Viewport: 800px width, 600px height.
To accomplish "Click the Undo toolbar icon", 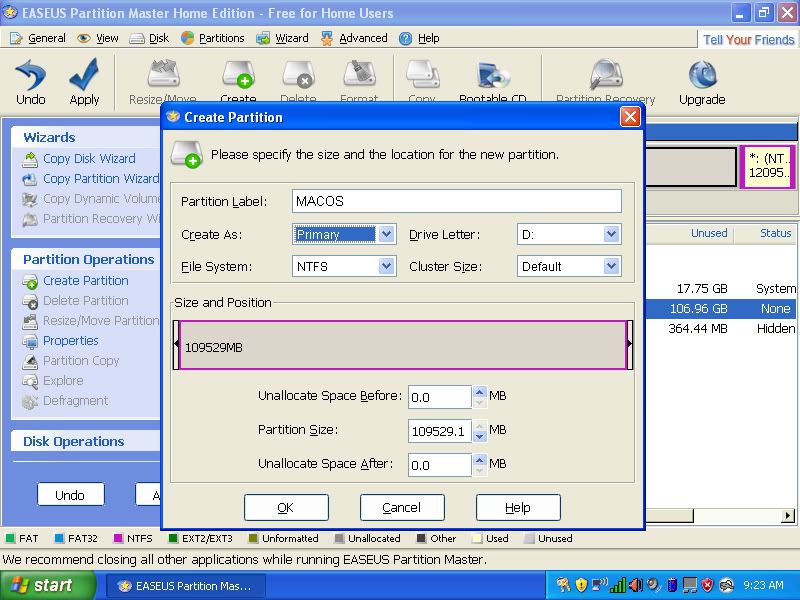I will click(x=31, y=82).
